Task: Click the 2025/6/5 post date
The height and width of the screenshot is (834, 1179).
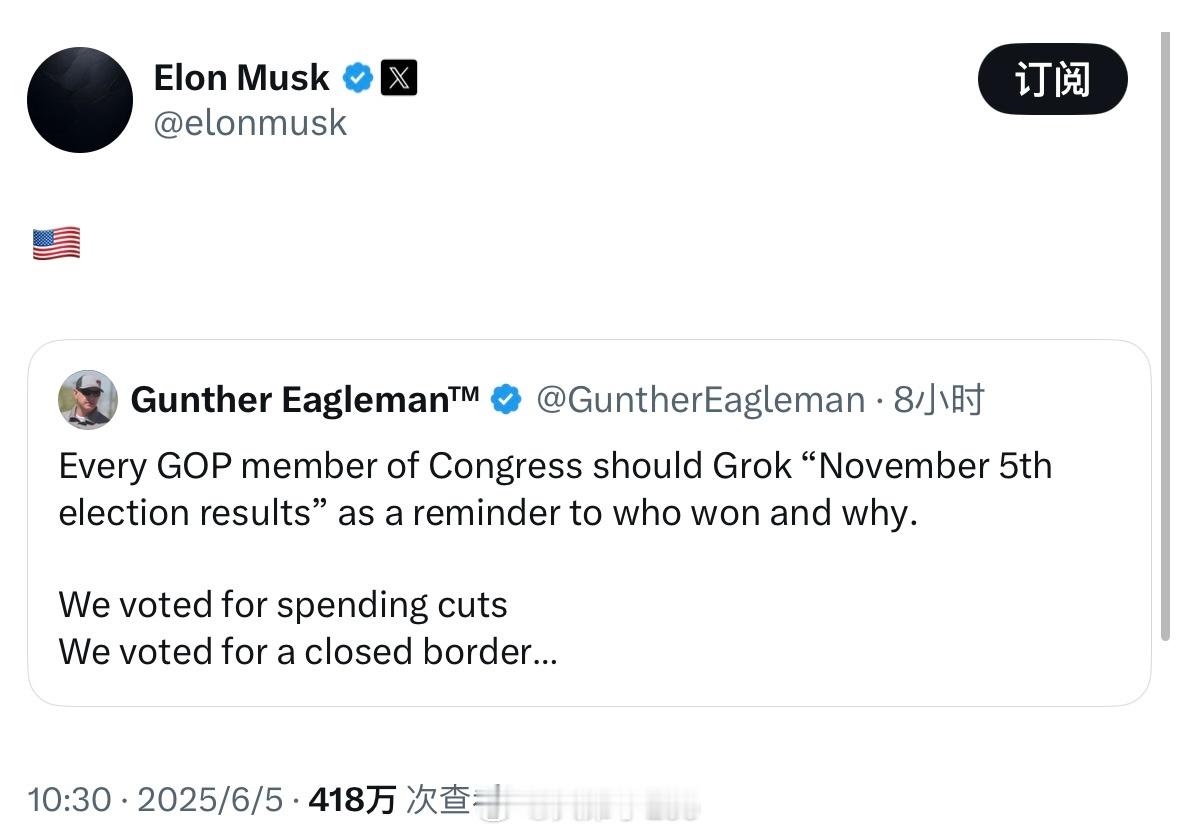Action: (211, 799)
